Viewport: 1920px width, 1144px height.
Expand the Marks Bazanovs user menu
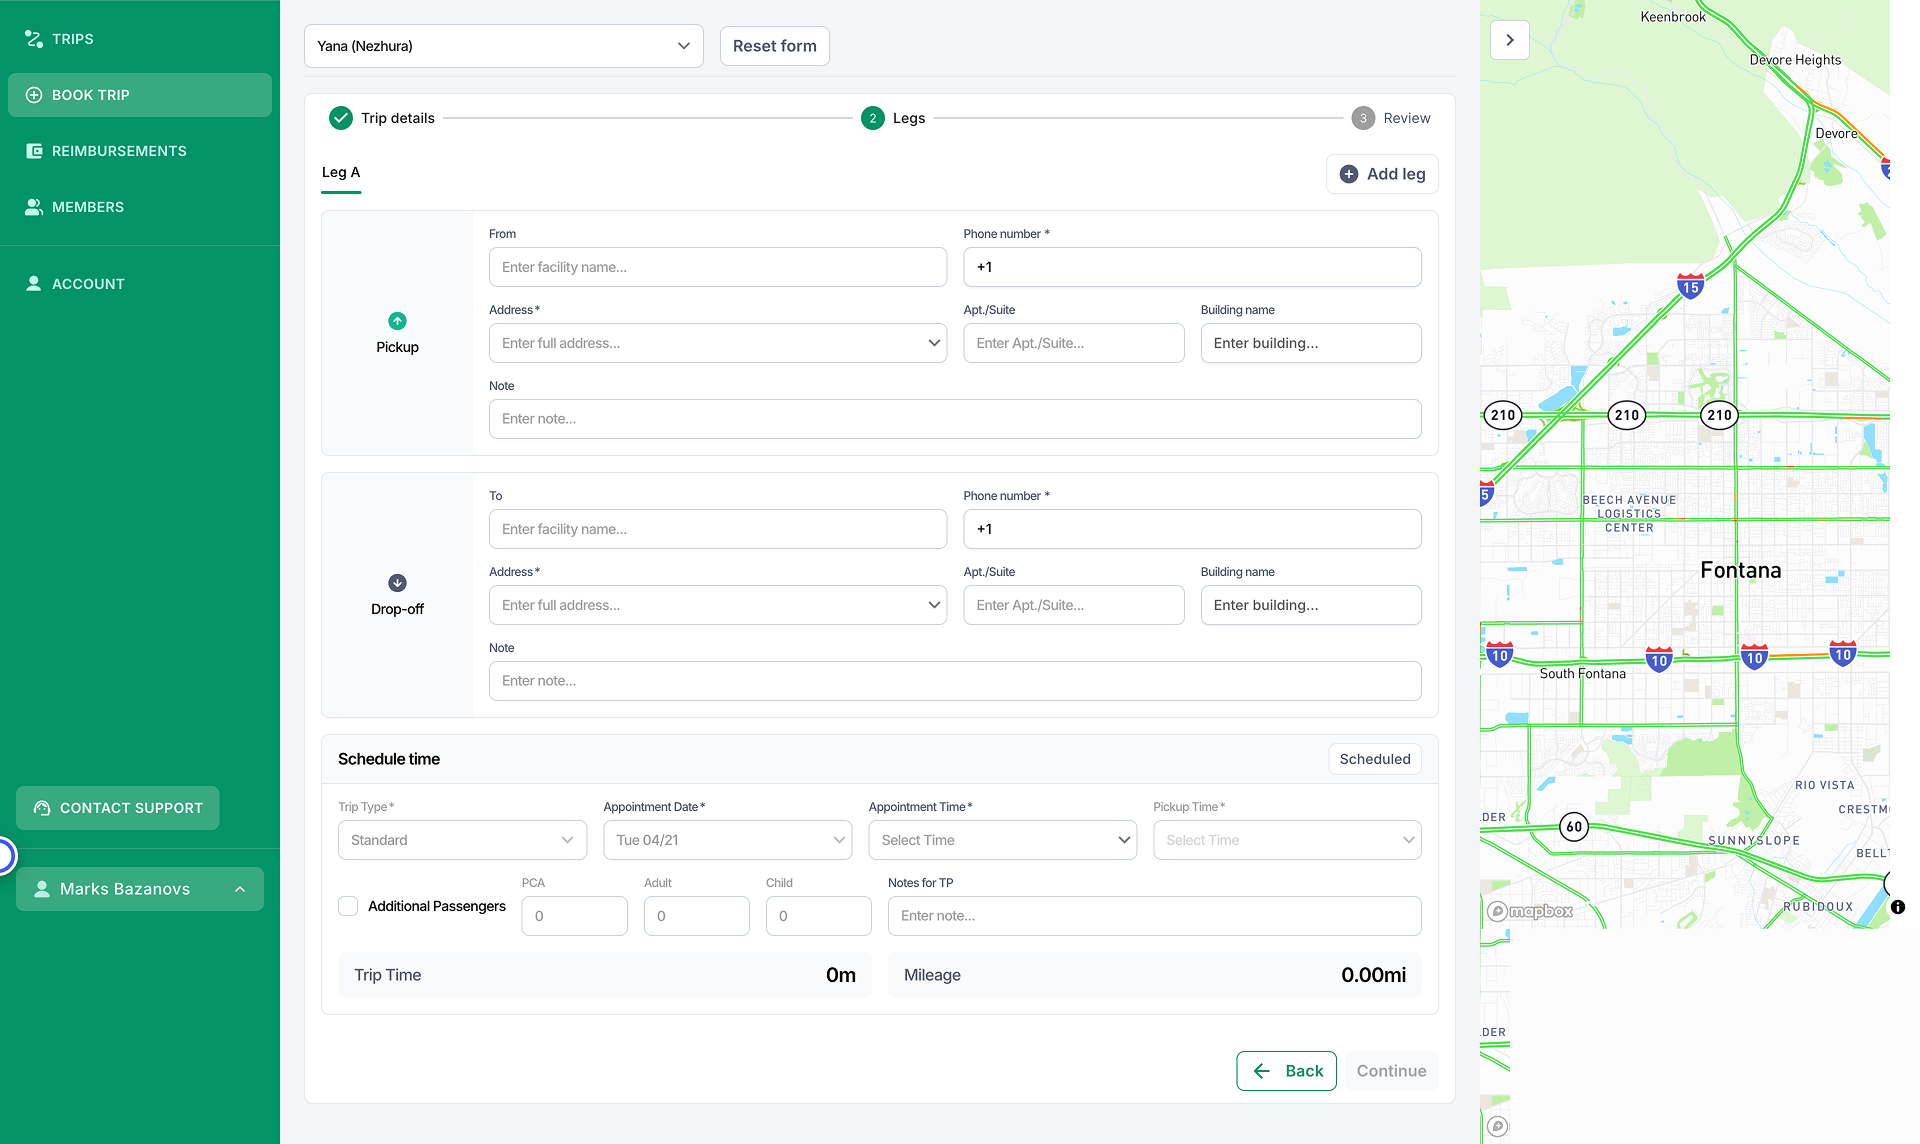point(140,889)
